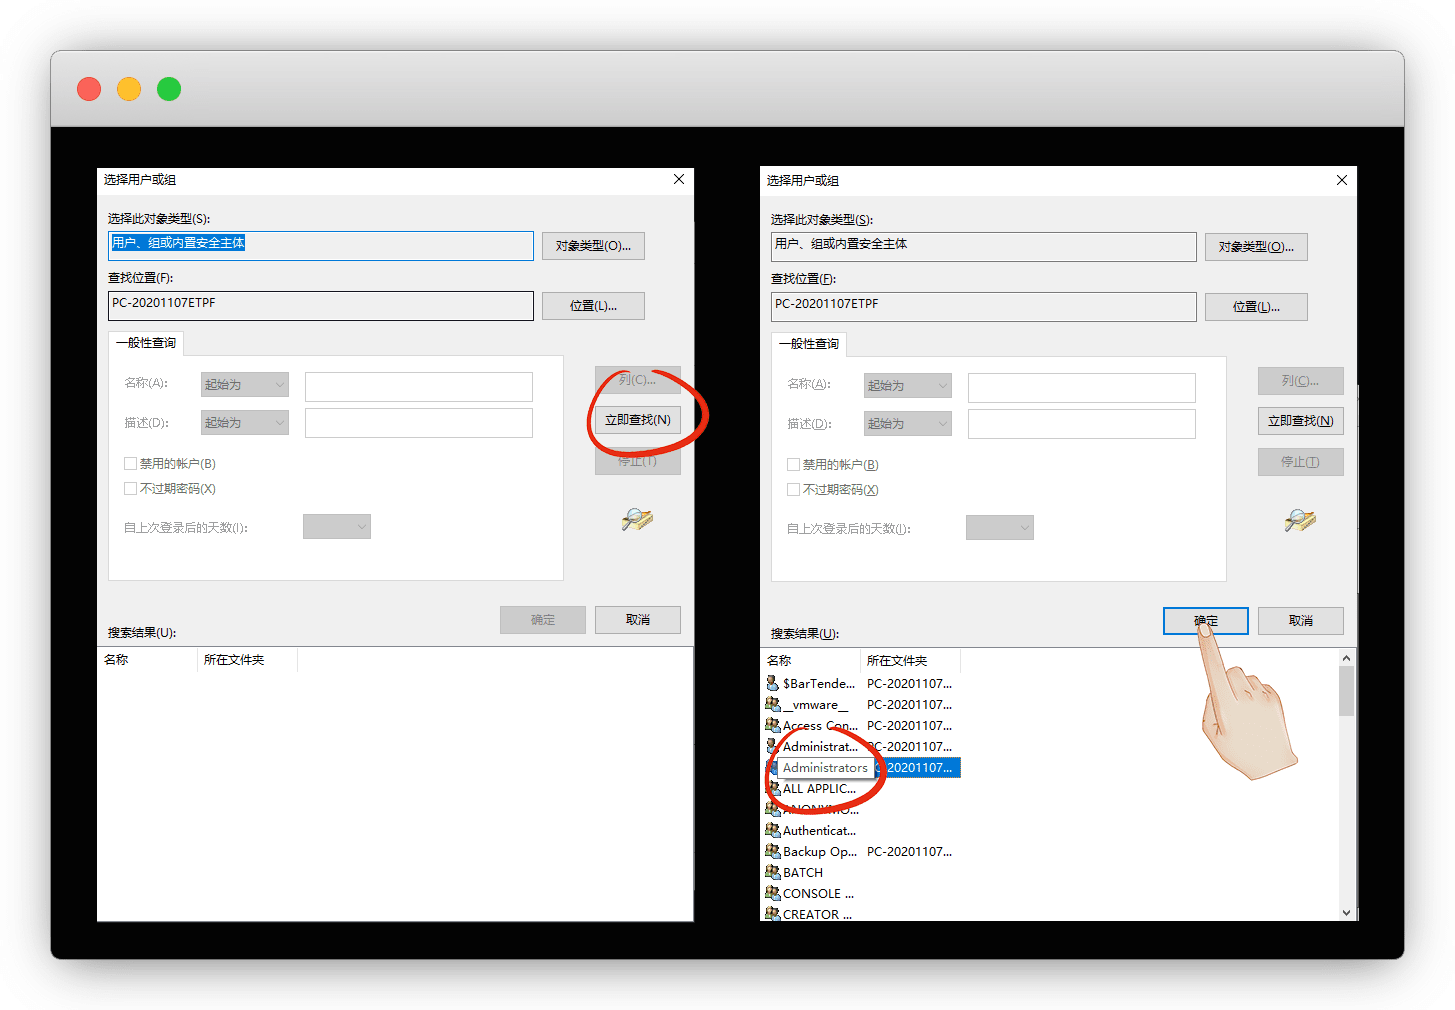Screen dimensions: 1455x1010
Task: Open 名称 起始为 dropdown in left dialog
Action: click(245, 385)
